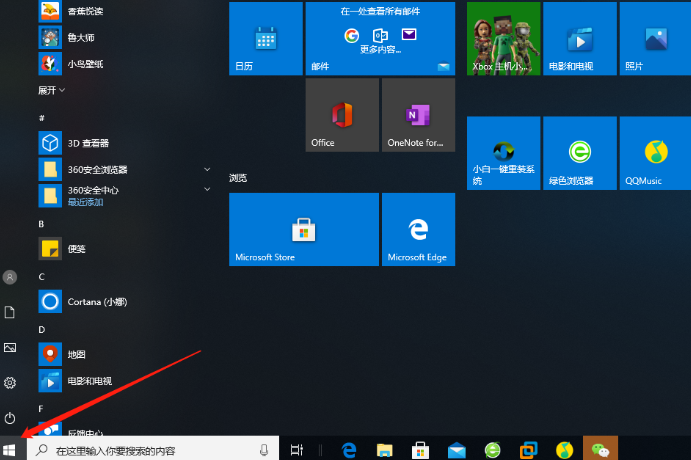Image resolution: width=691 pixels, height=460 pixels.
Task: Launch the QQMusic tile
Action: pyautogui.click(x=655, y=153)
